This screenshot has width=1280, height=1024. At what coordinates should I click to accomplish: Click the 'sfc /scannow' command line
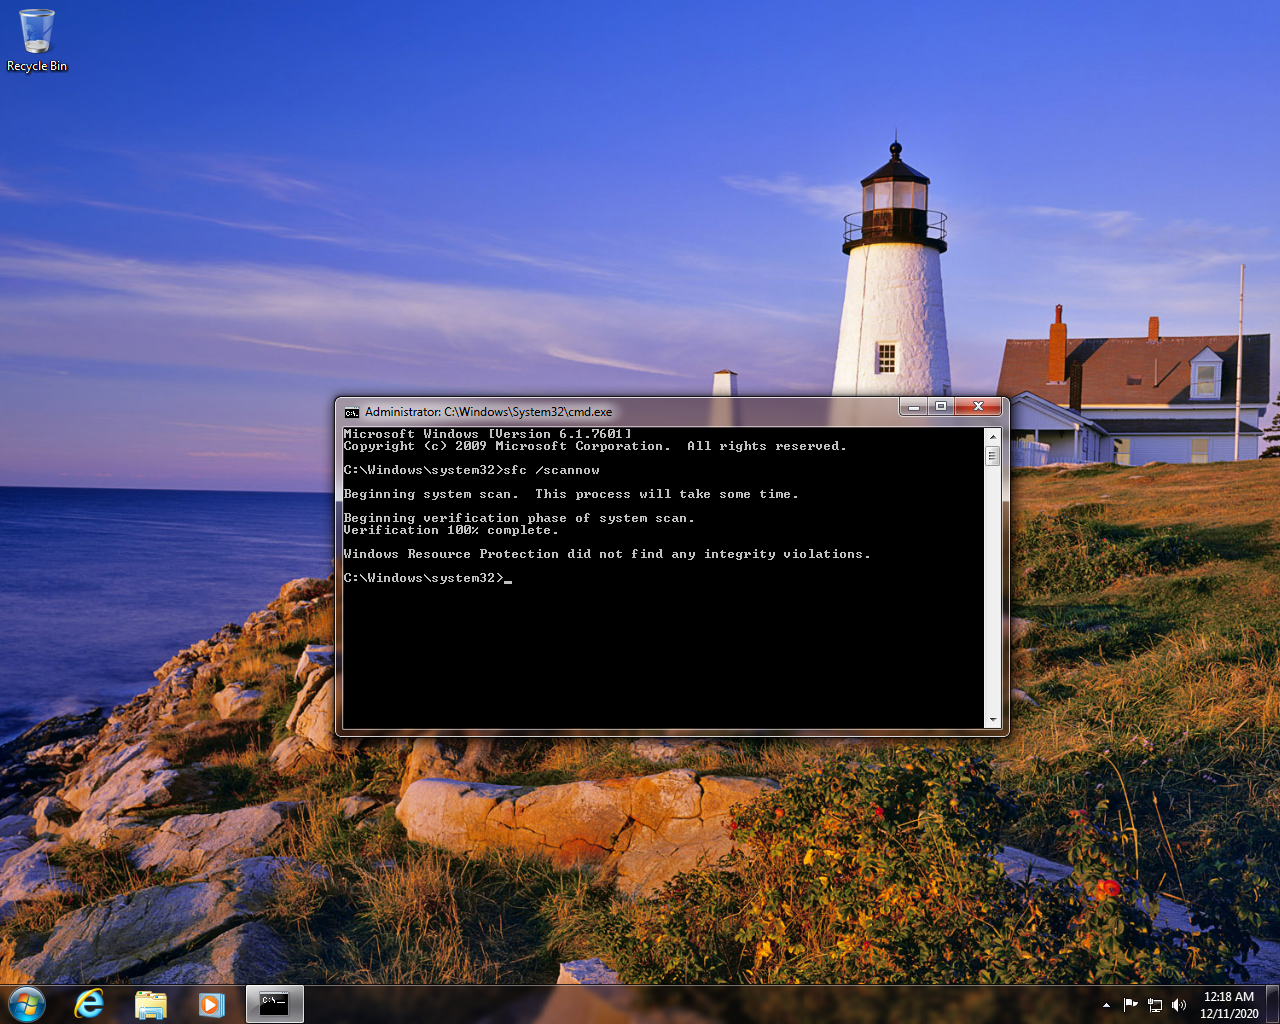point(471,470)
